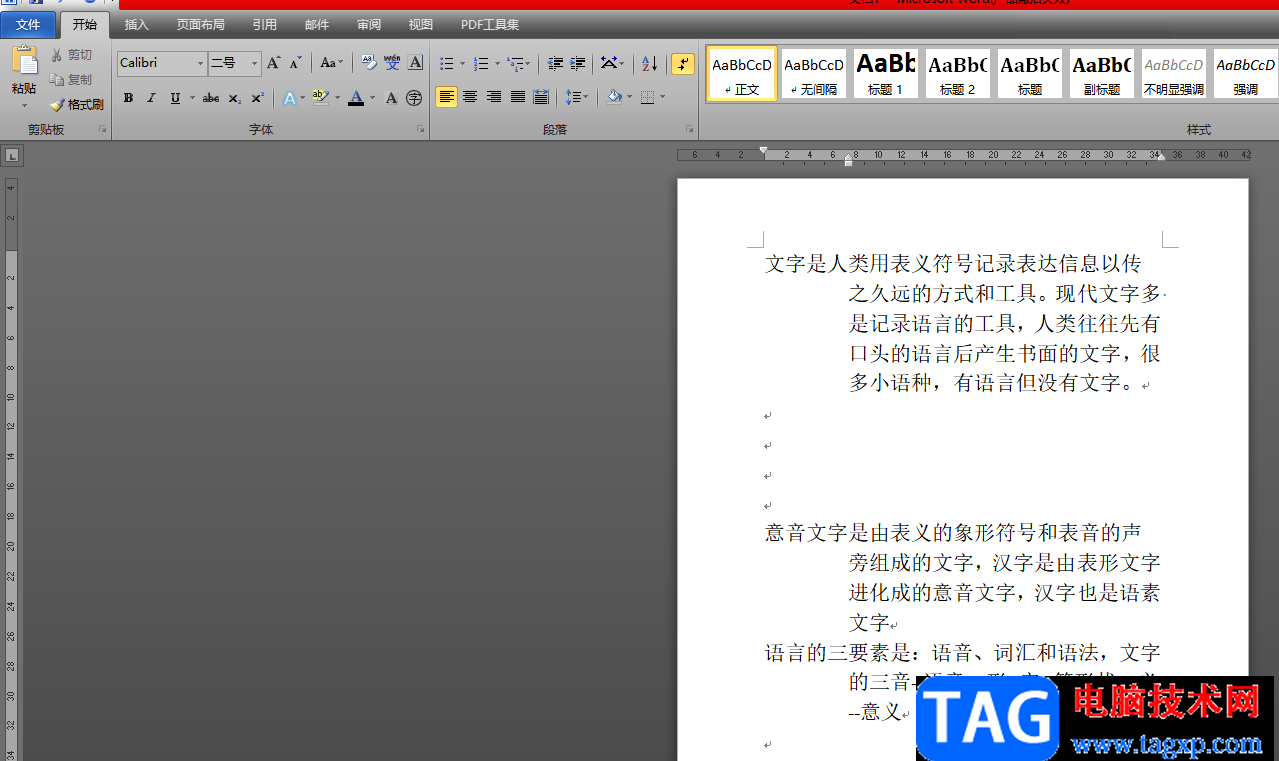1279x761 pixels.
Task: Click the bulleted list icon
Action: [x=447, y=63]
